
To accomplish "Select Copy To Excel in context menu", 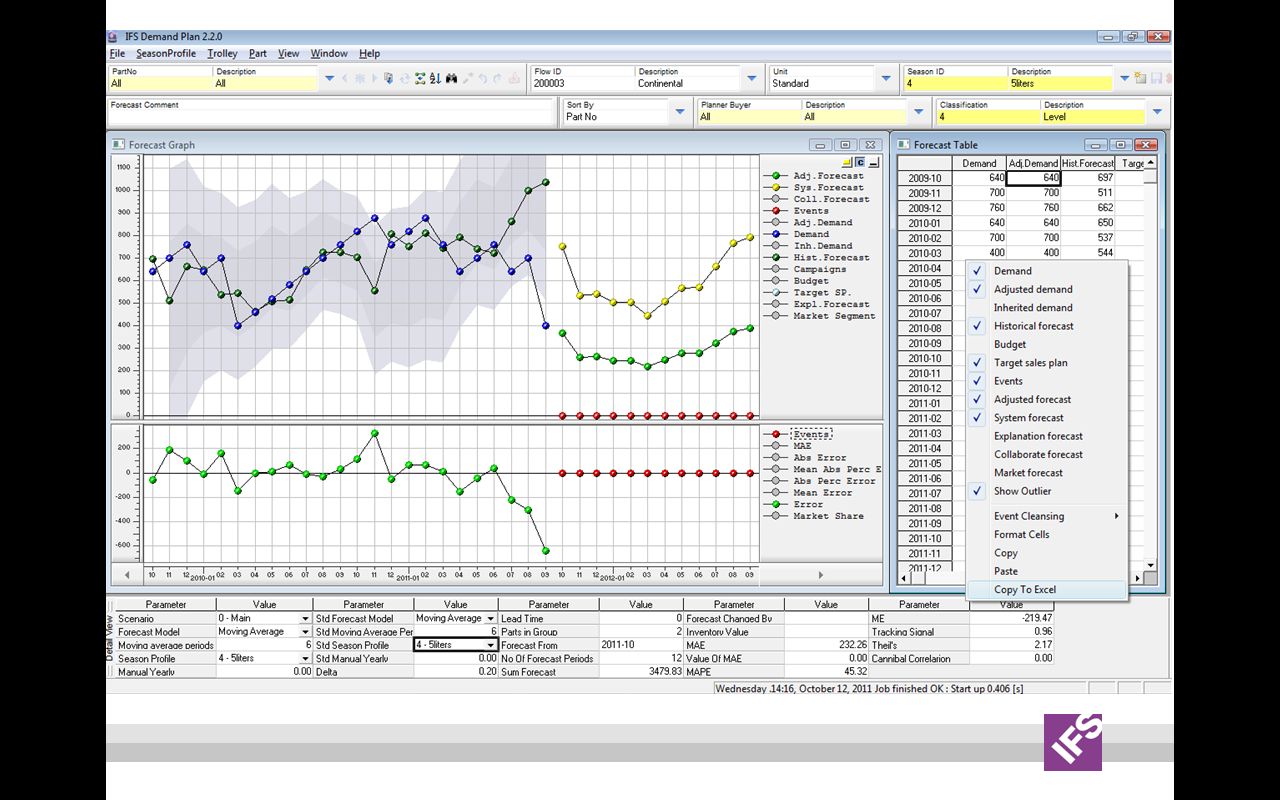I will coord(1046,590).
